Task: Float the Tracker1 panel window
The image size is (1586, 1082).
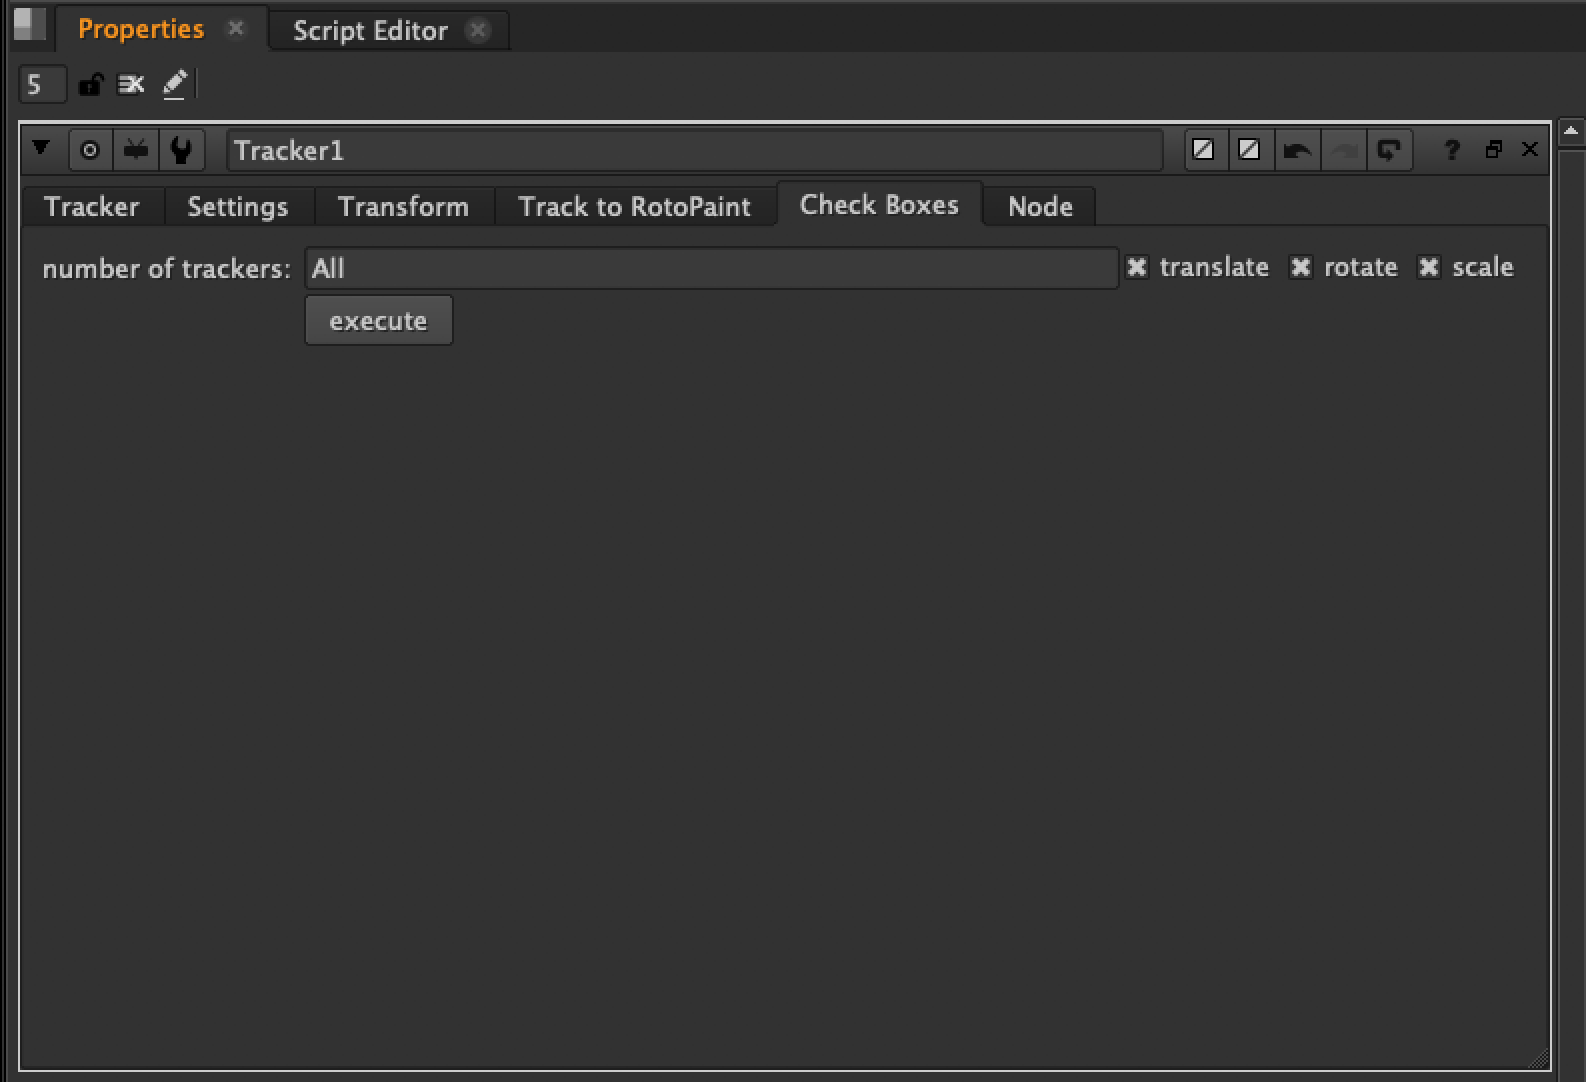Action: click(x=1493, y=150)
